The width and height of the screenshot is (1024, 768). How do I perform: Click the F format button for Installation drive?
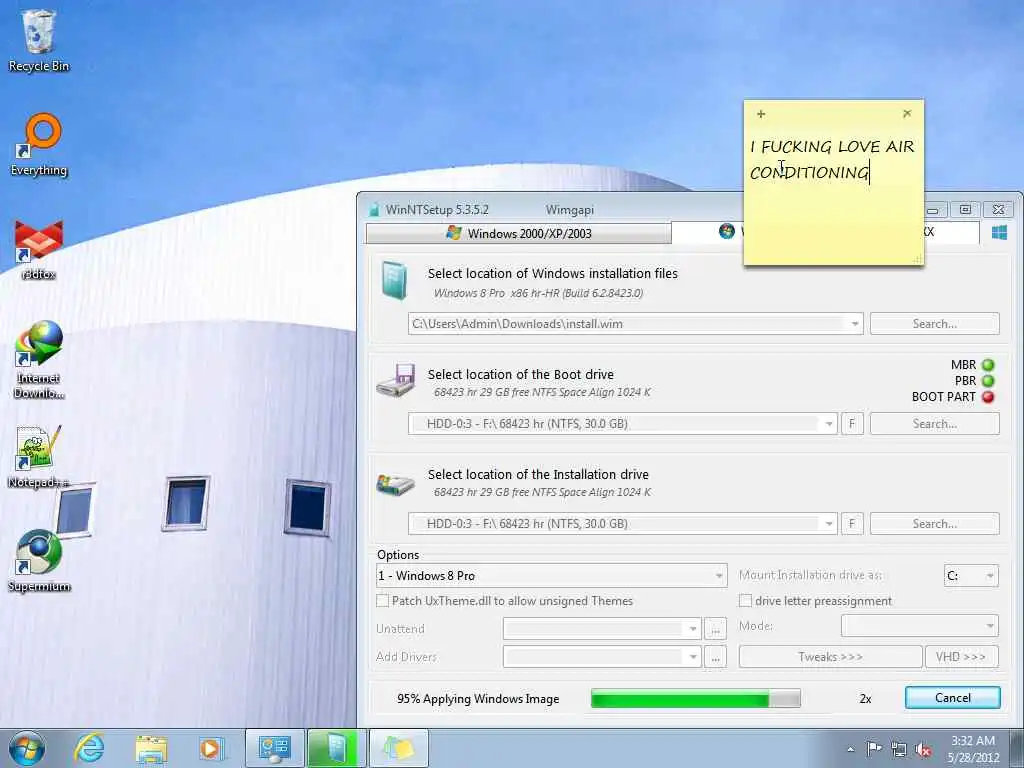point(852,524)
